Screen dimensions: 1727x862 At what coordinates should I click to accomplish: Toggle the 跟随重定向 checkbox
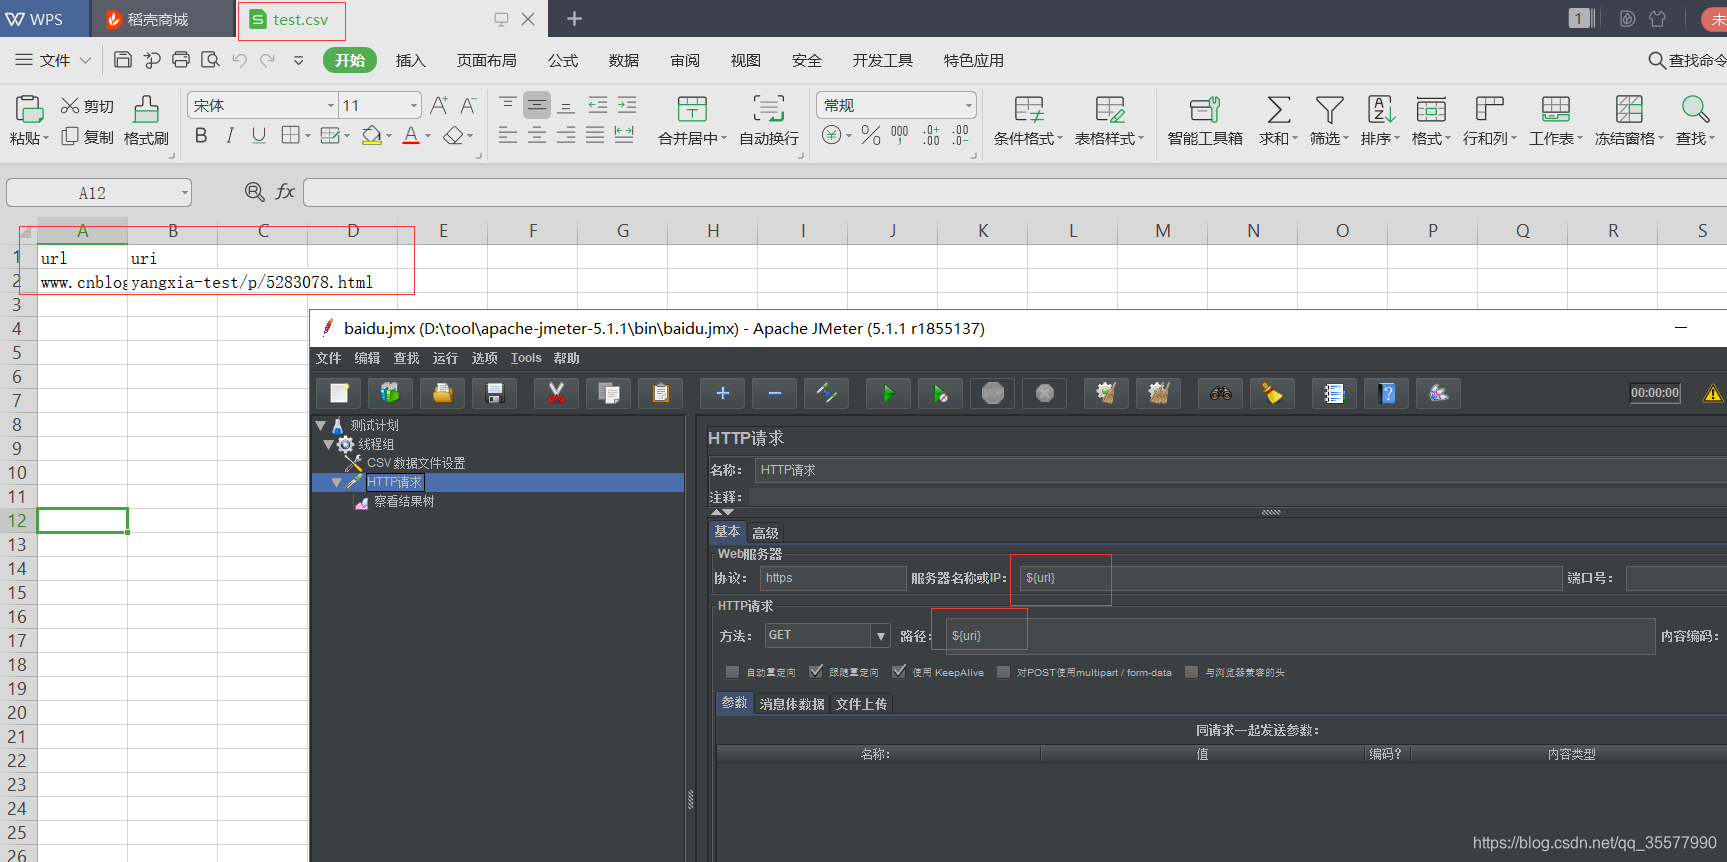(816, 672)
